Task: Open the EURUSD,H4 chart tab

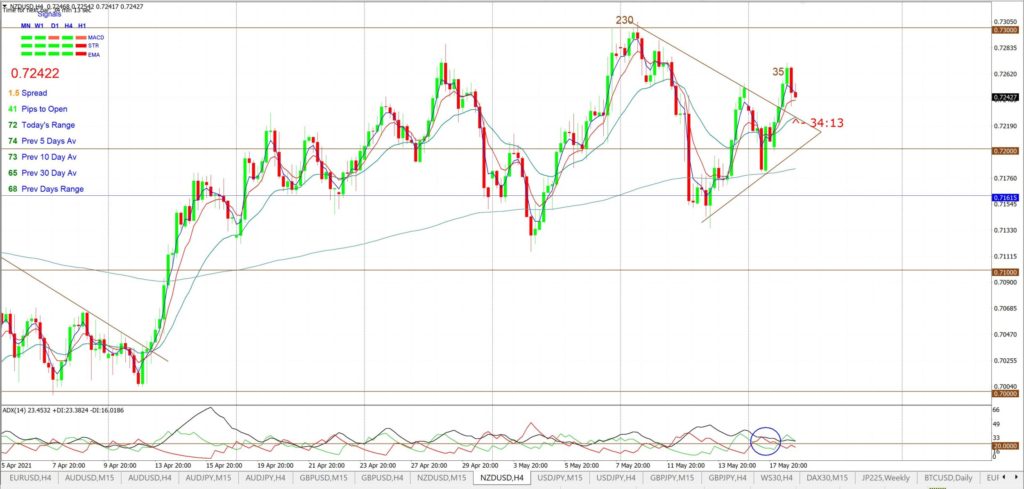Action: (28, 479)
